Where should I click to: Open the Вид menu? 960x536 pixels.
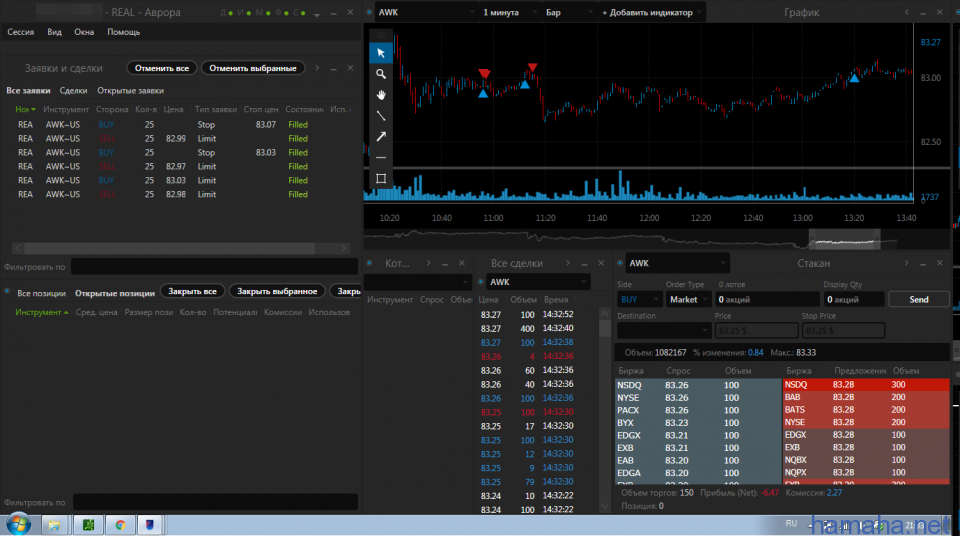tap(54, 32)
